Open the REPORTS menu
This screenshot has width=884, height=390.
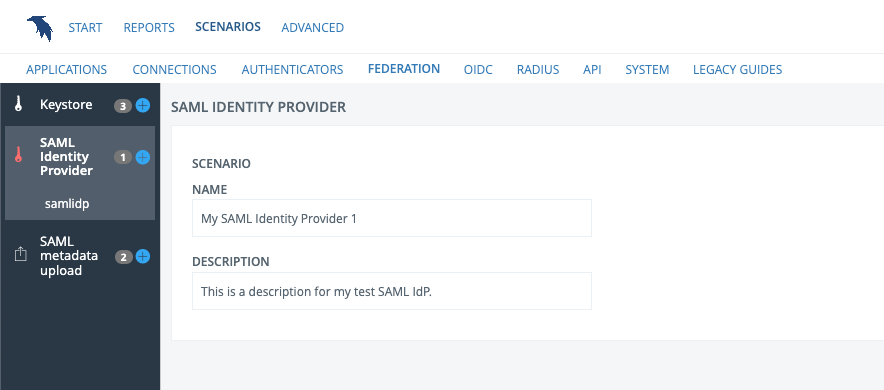coord(149,28)
